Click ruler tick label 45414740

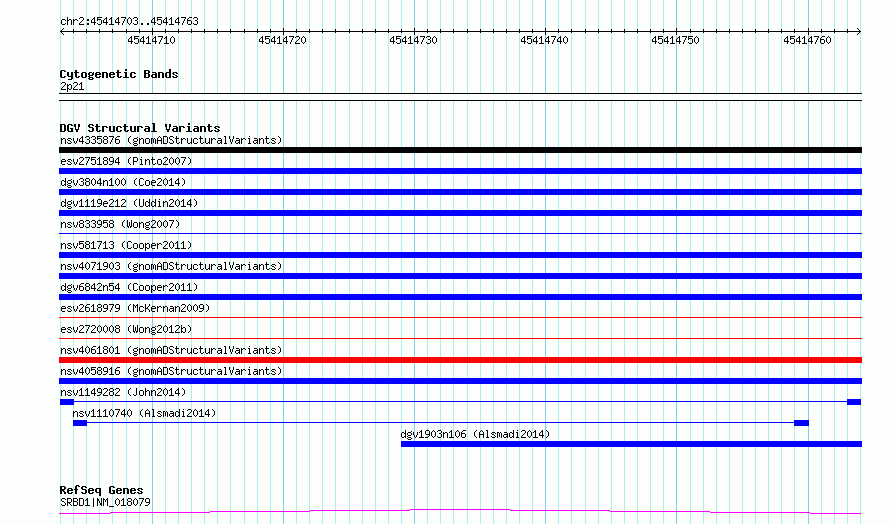coord(544,40)
